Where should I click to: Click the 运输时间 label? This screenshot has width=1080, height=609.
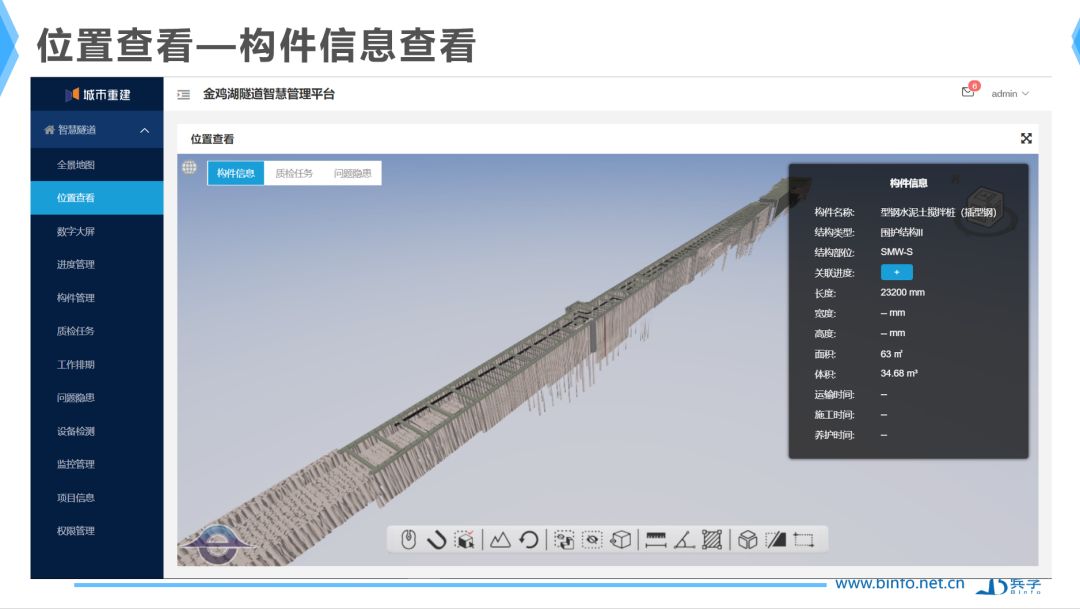click(x=834, y=394)
